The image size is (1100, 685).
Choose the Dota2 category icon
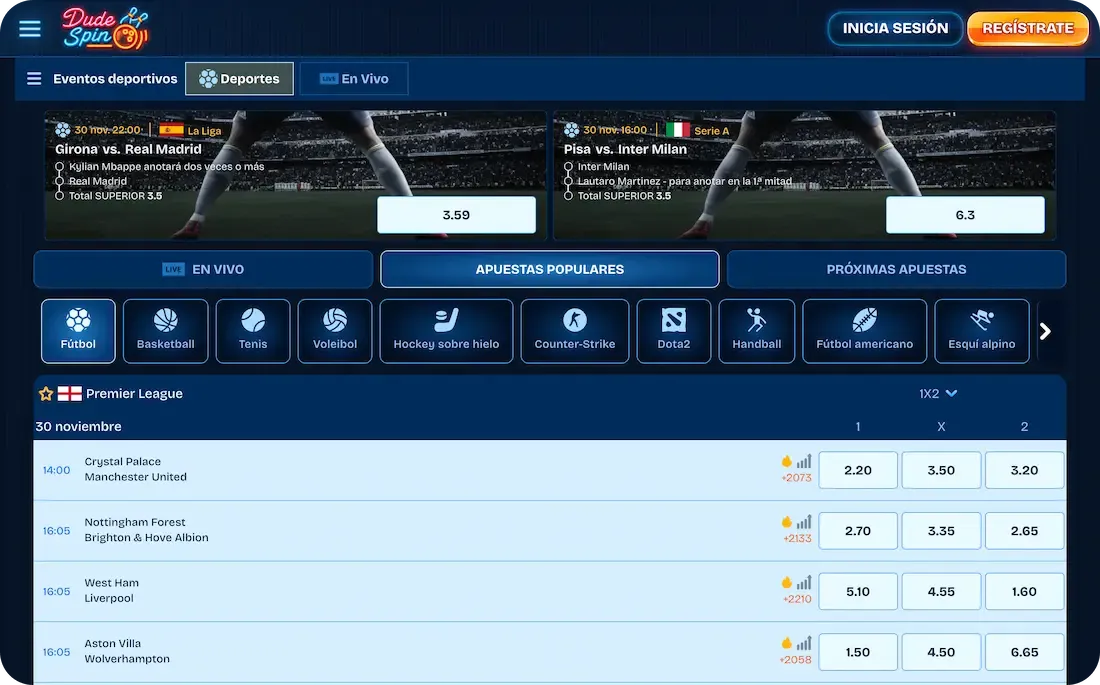tap(673, 331)
